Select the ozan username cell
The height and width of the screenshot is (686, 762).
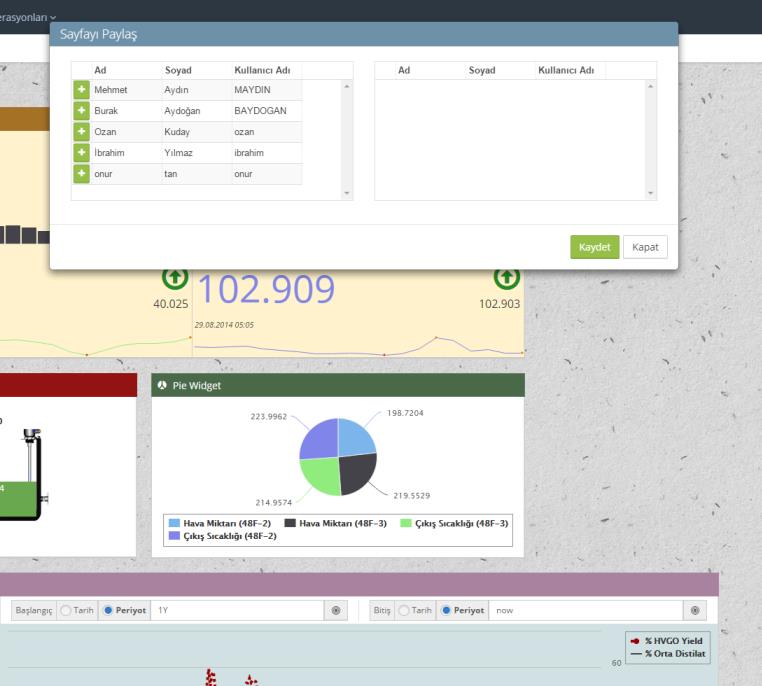click(267, 132)
